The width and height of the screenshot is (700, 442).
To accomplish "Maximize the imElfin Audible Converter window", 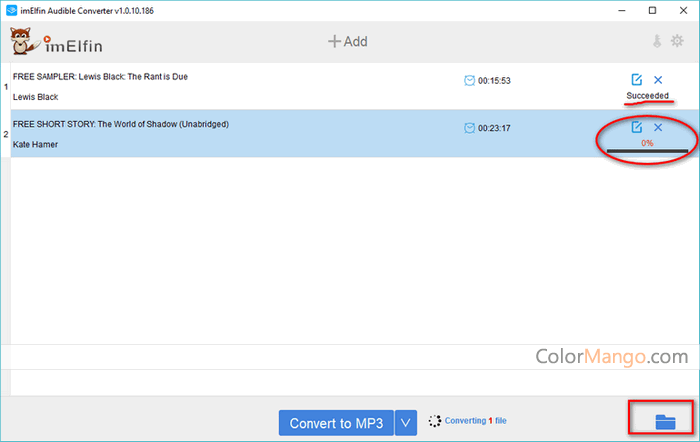I will 652,10.
